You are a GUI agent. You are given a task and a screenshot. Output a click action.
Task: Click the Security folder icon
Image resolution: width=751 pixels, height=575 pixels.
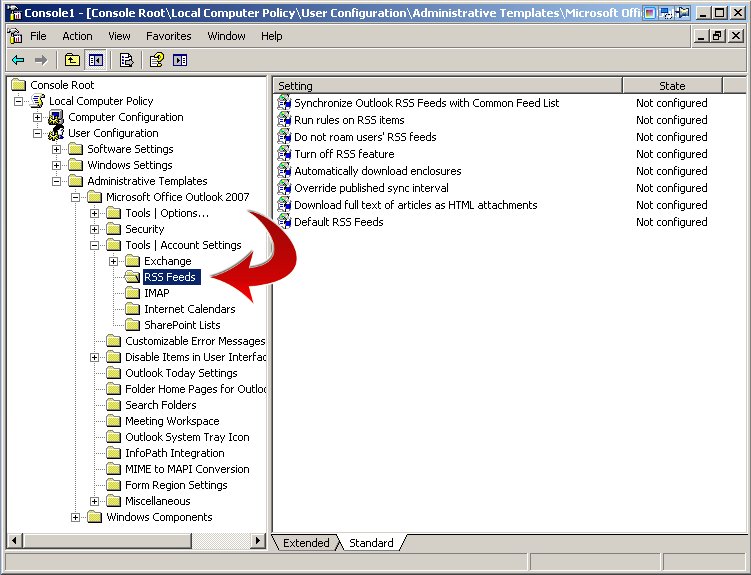coord(114,229)
